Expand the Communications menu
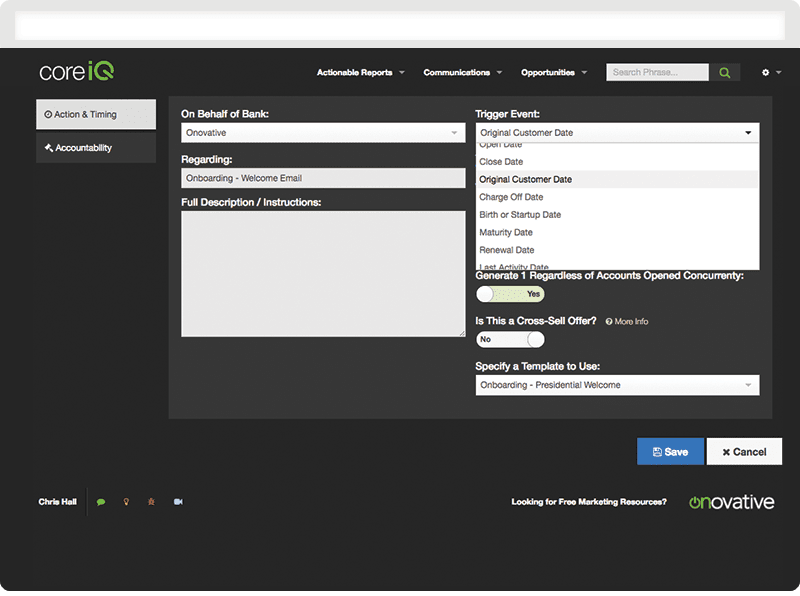Screen dimensions: 800x596 [x=463, y=72]
